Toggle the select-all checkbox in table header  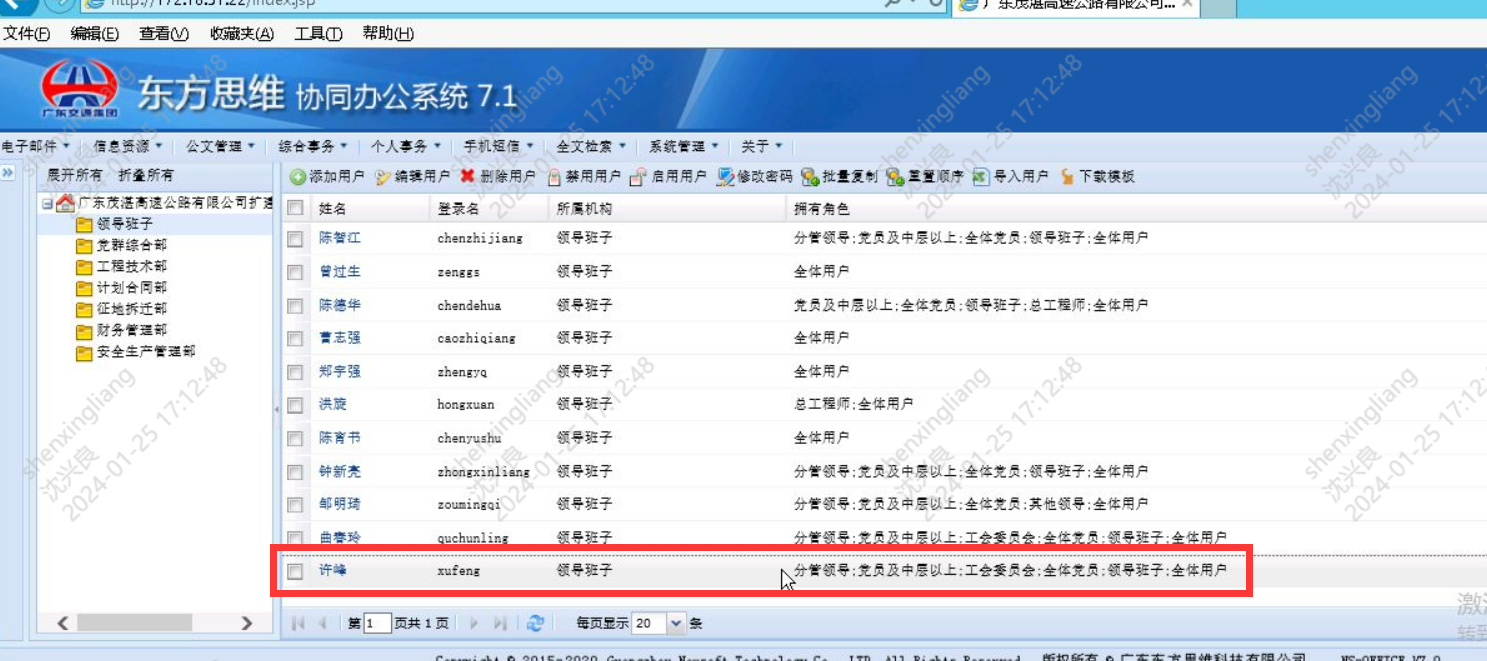(x=295, y=208)
